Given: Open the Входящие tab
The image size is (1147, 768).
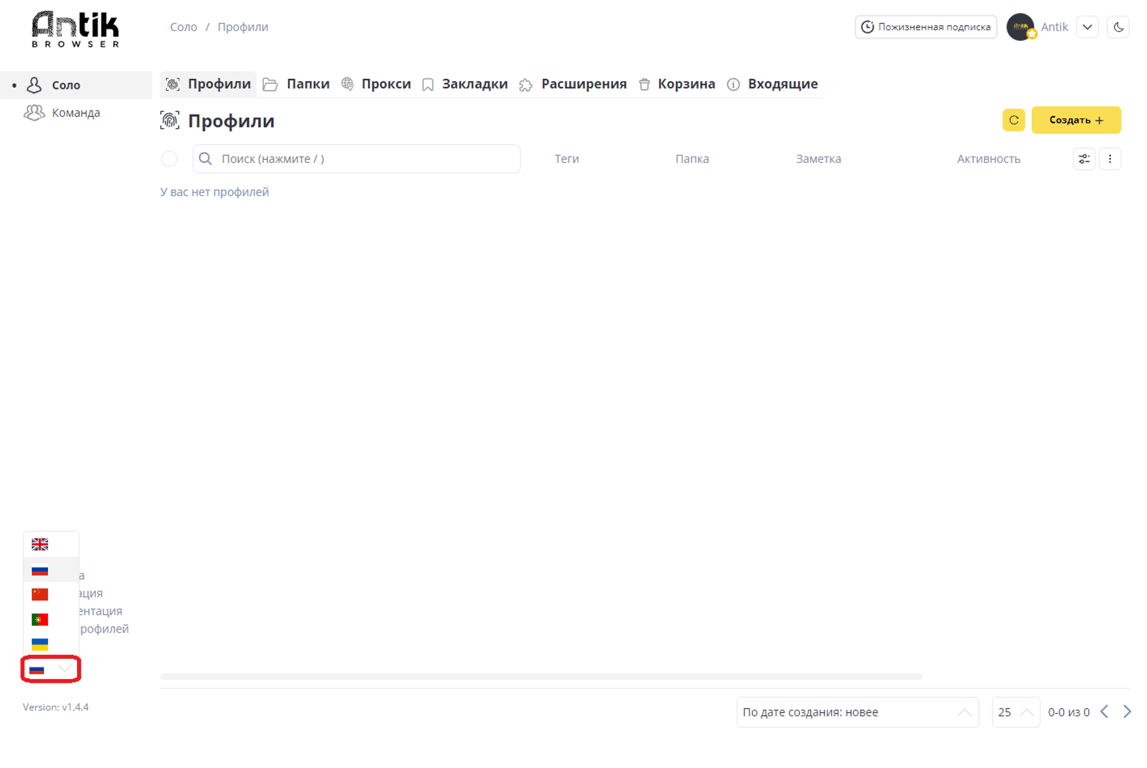Looking at the screenshot, I should [772, 84].
